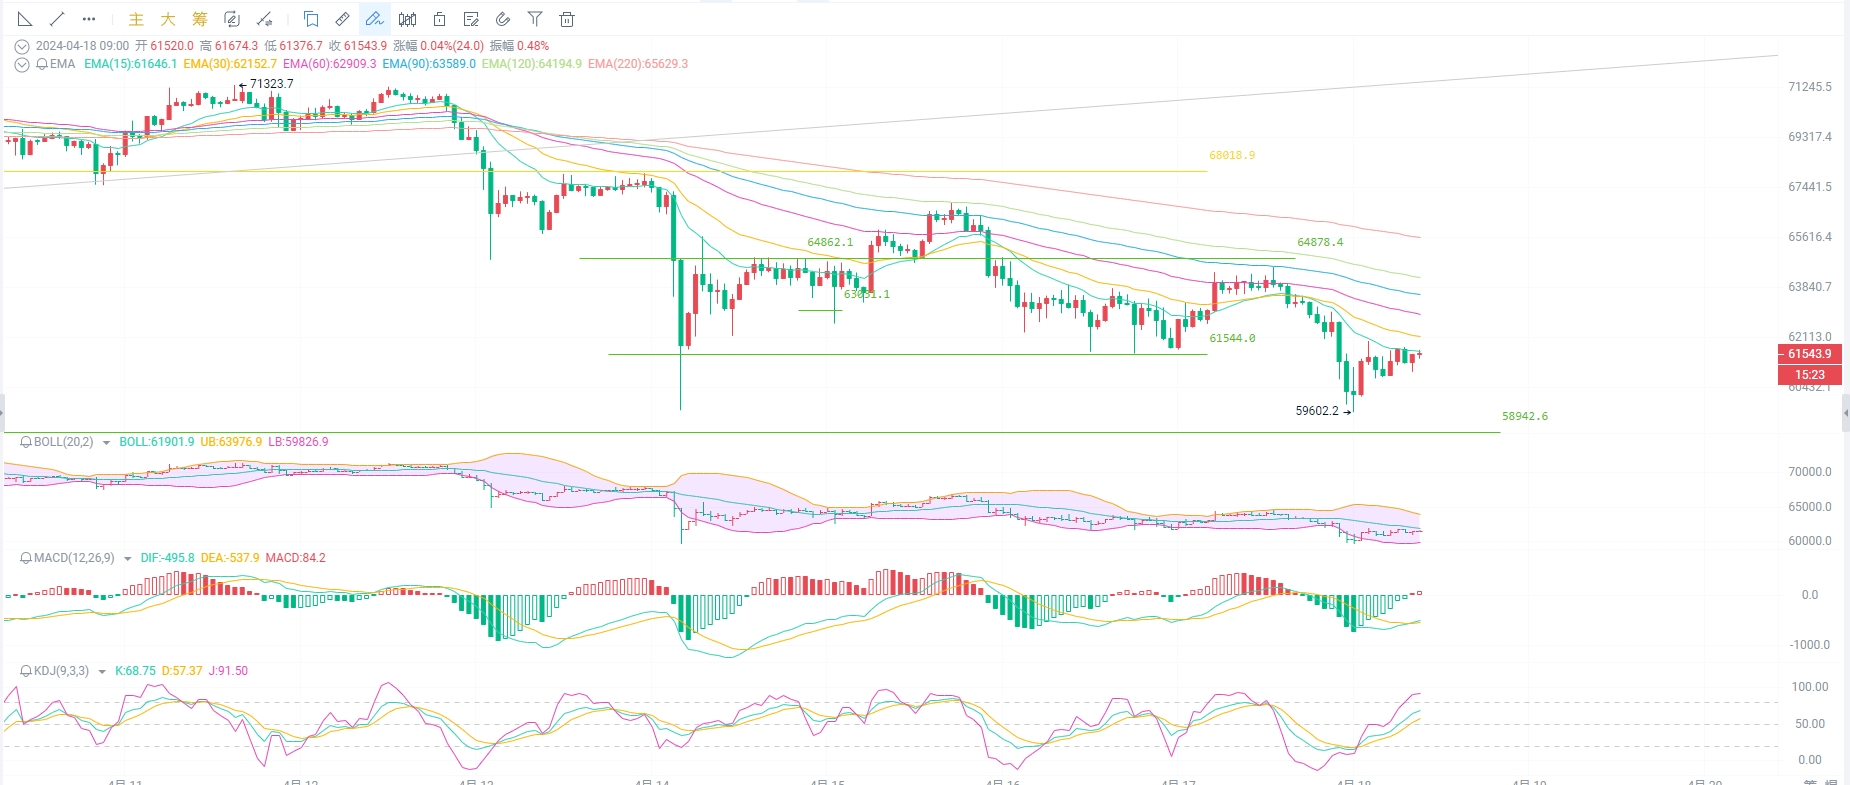Click the paperclip magnet icon
1850x785 pixels.
coord(503,19)
